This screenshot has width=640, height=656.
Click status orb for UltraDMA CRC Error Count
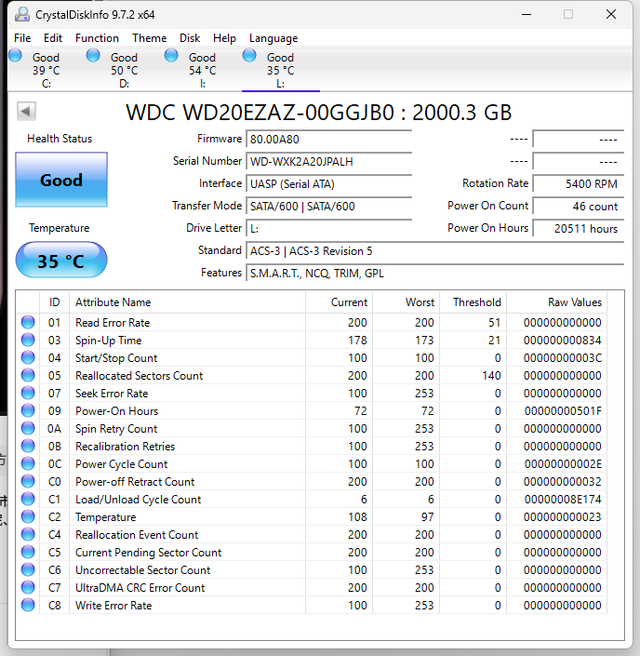click(28, 587)
